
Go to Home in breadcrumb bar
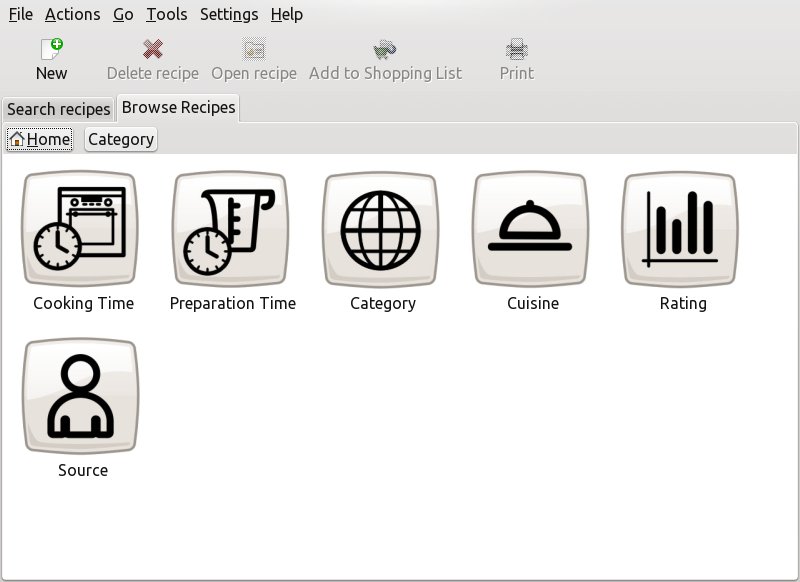point(39,139)
